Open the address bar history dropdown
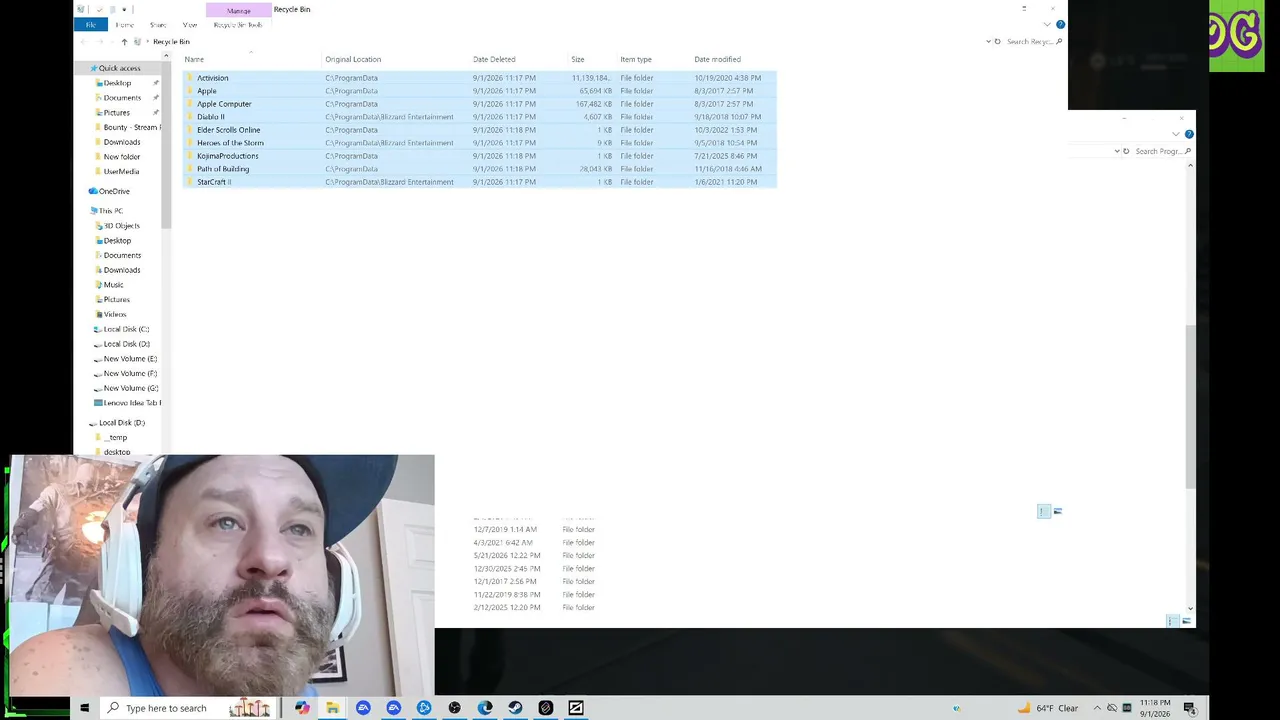This screenshot has width=1280, height=720. pyautogui.click(x=988, y=42)
